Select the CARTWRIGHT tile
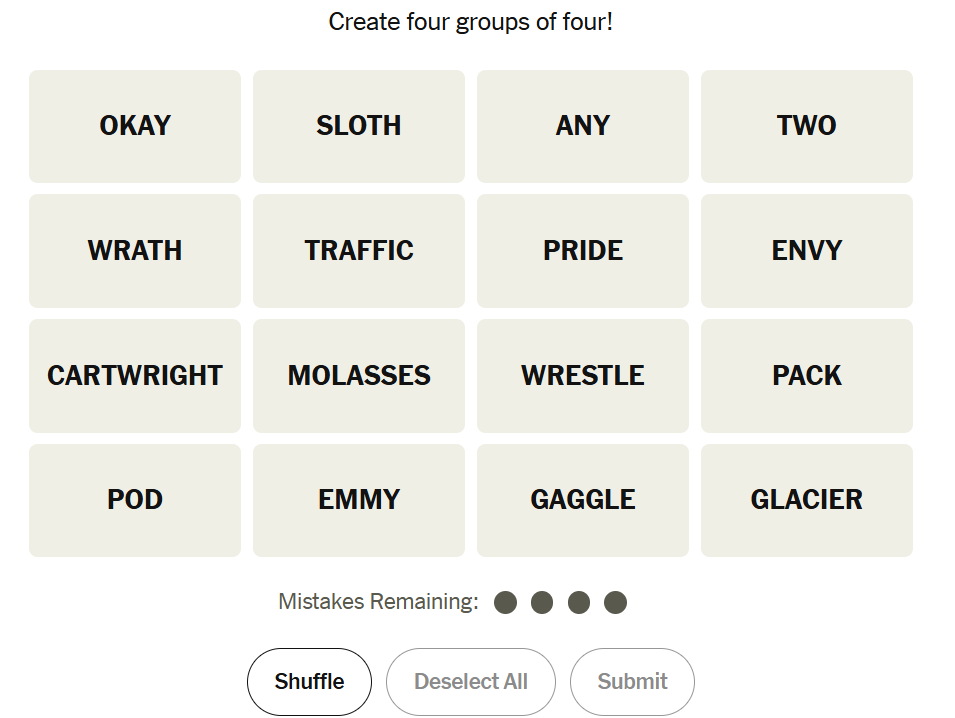Screen dimensions: 955x718 coord(135,376)
